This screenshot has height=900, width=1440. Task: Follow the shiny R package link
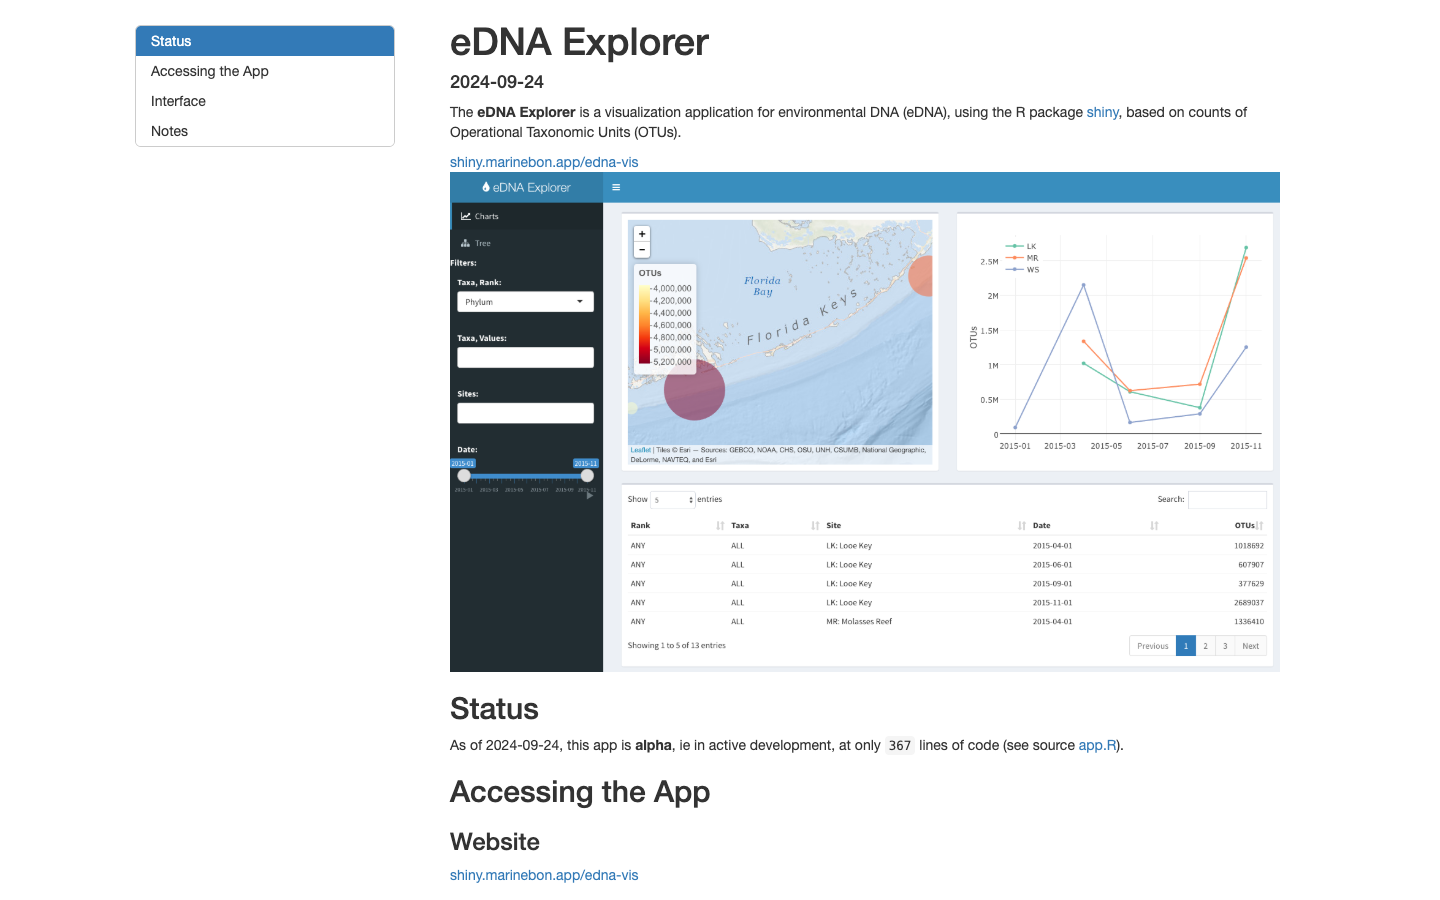tap(1102, 112)
